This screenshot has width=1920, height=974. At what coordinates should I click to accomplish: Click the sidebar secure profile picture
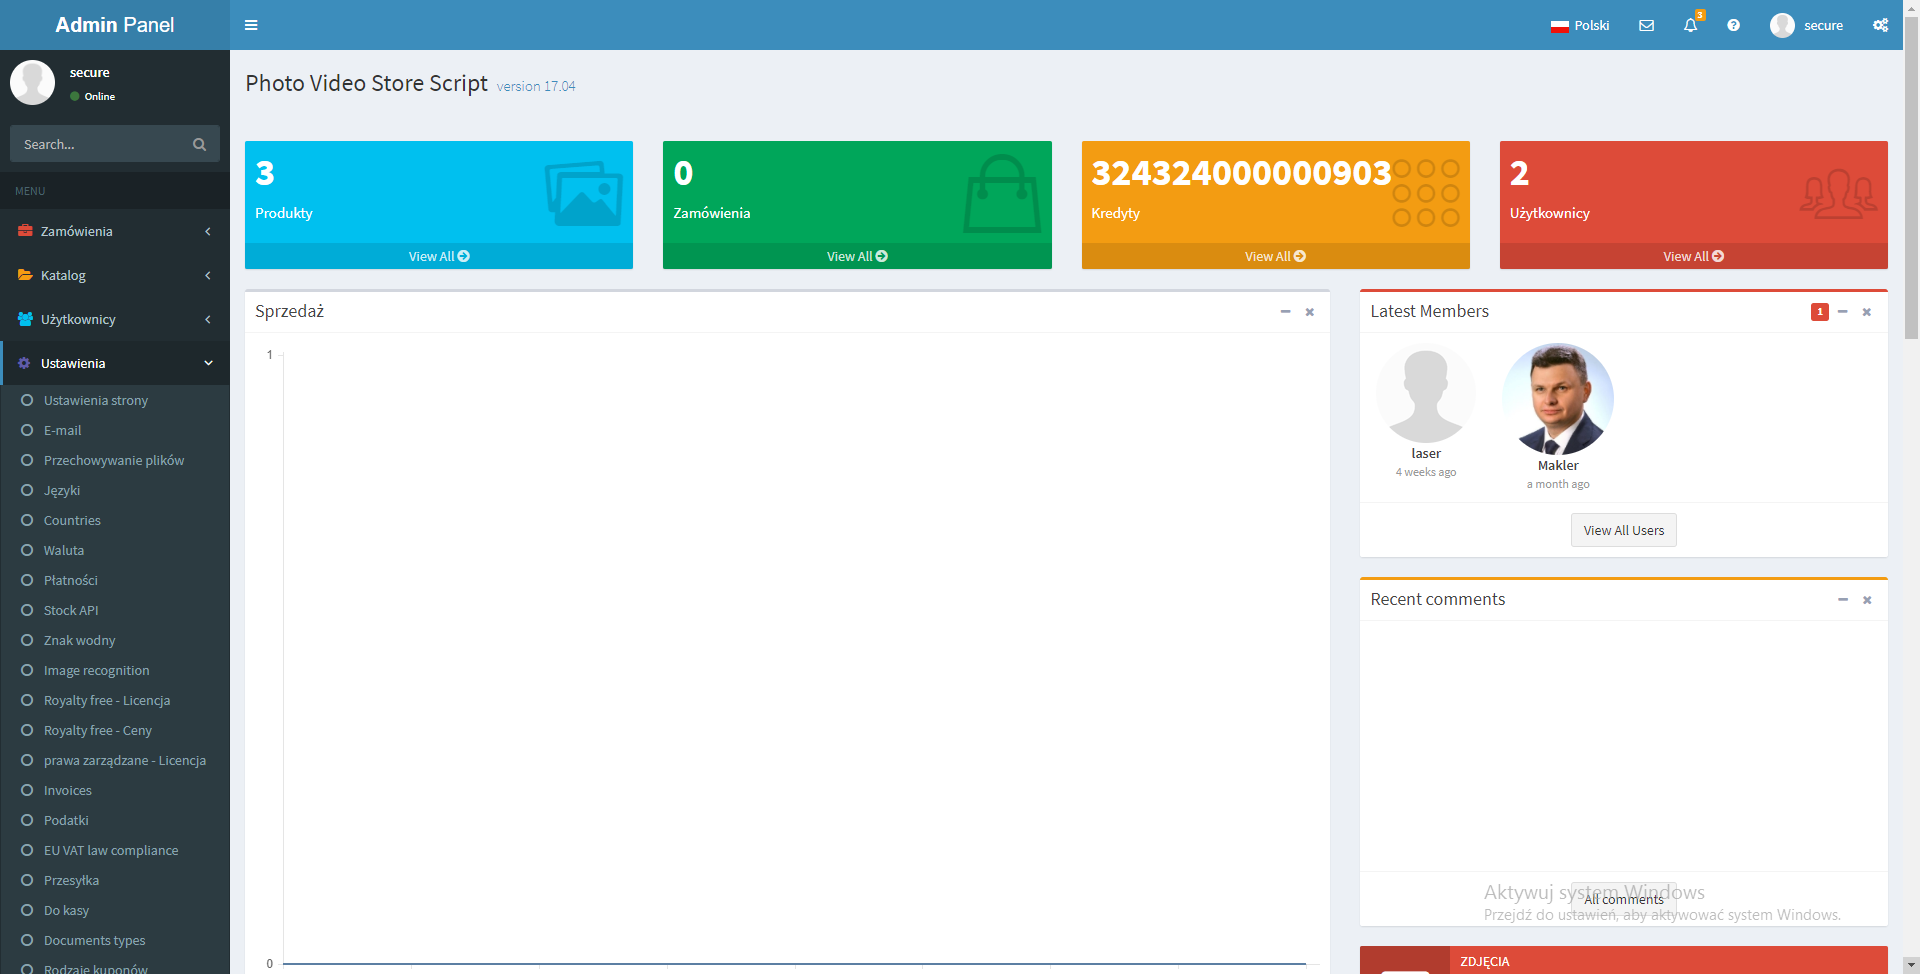click(x=32, y=82)
